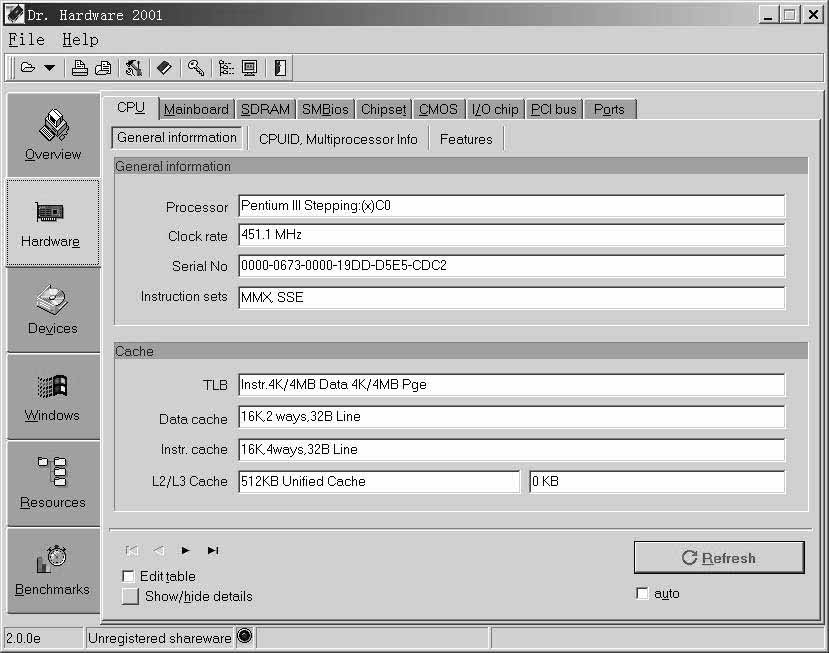The width and height of the screenshot is (829, 653).
Task: Click the TLB field
Action: click(x=511, y=384)
